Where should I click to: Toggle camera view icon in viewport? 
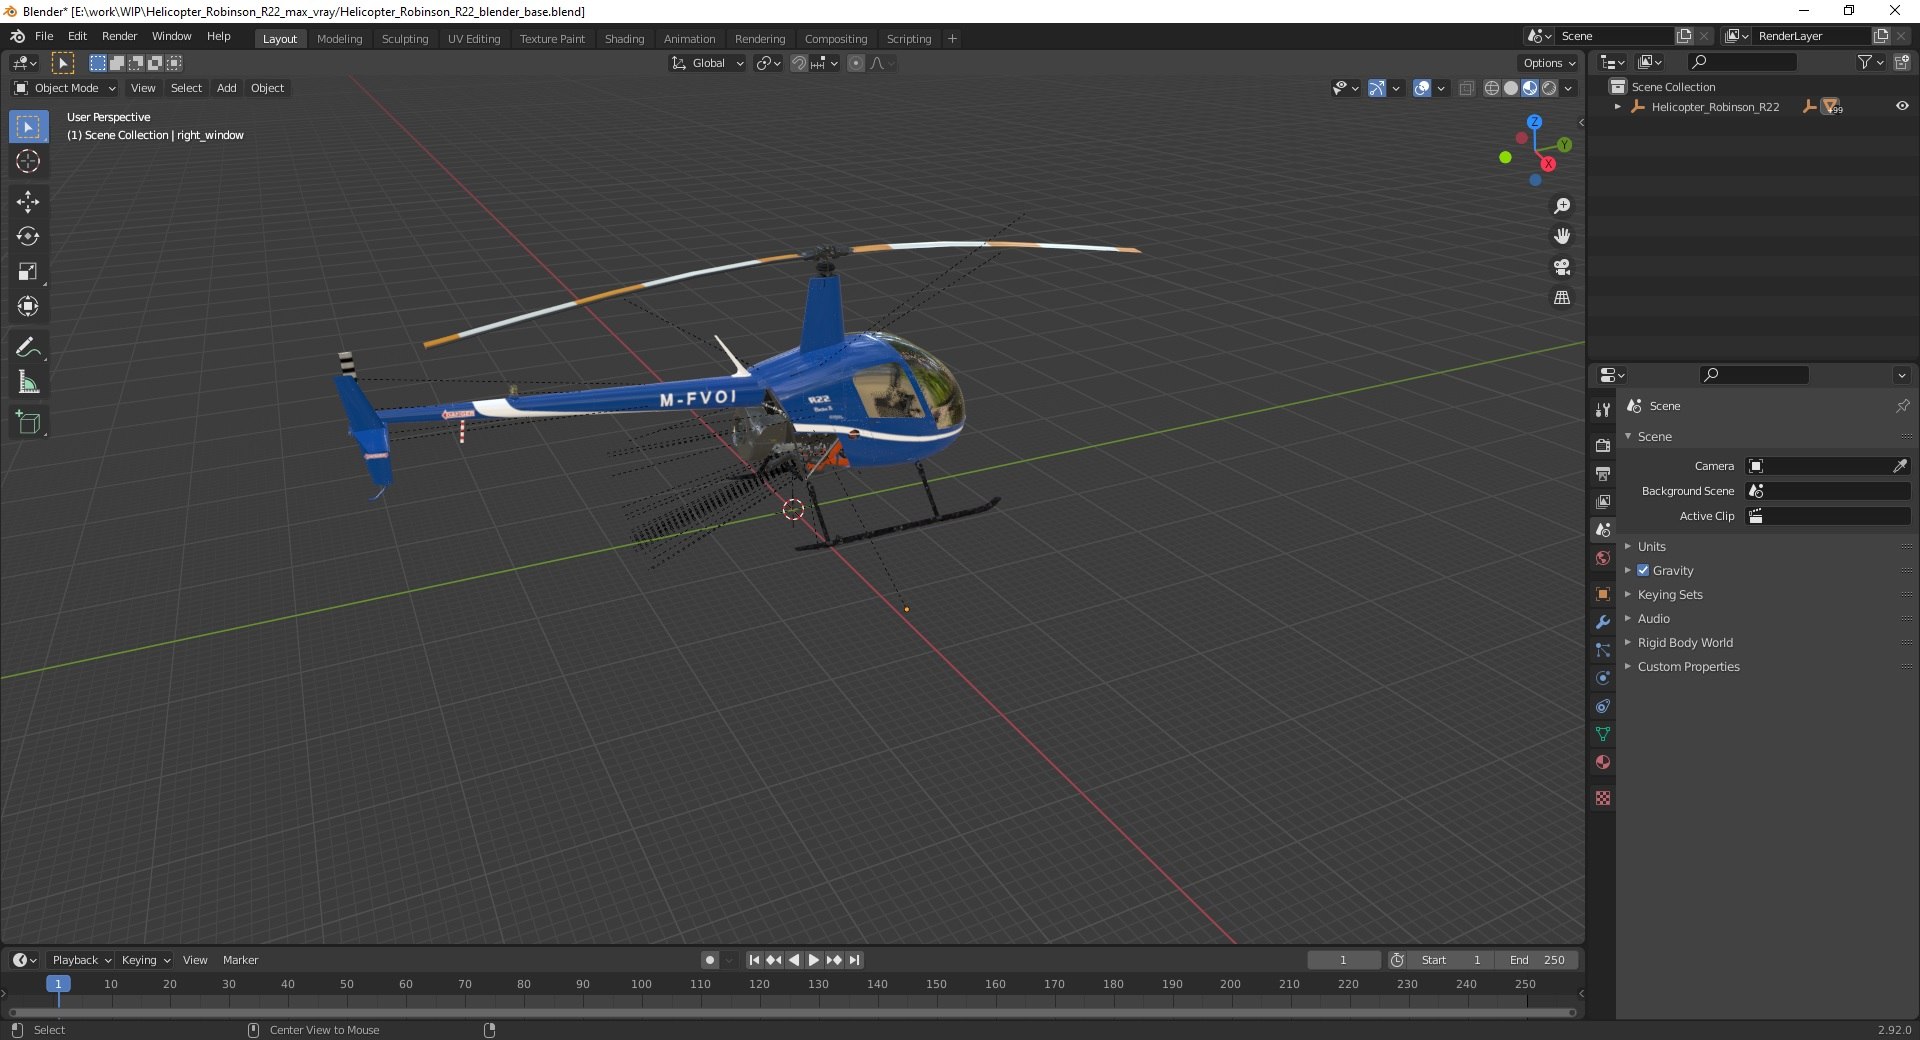tap(1561, 267)
